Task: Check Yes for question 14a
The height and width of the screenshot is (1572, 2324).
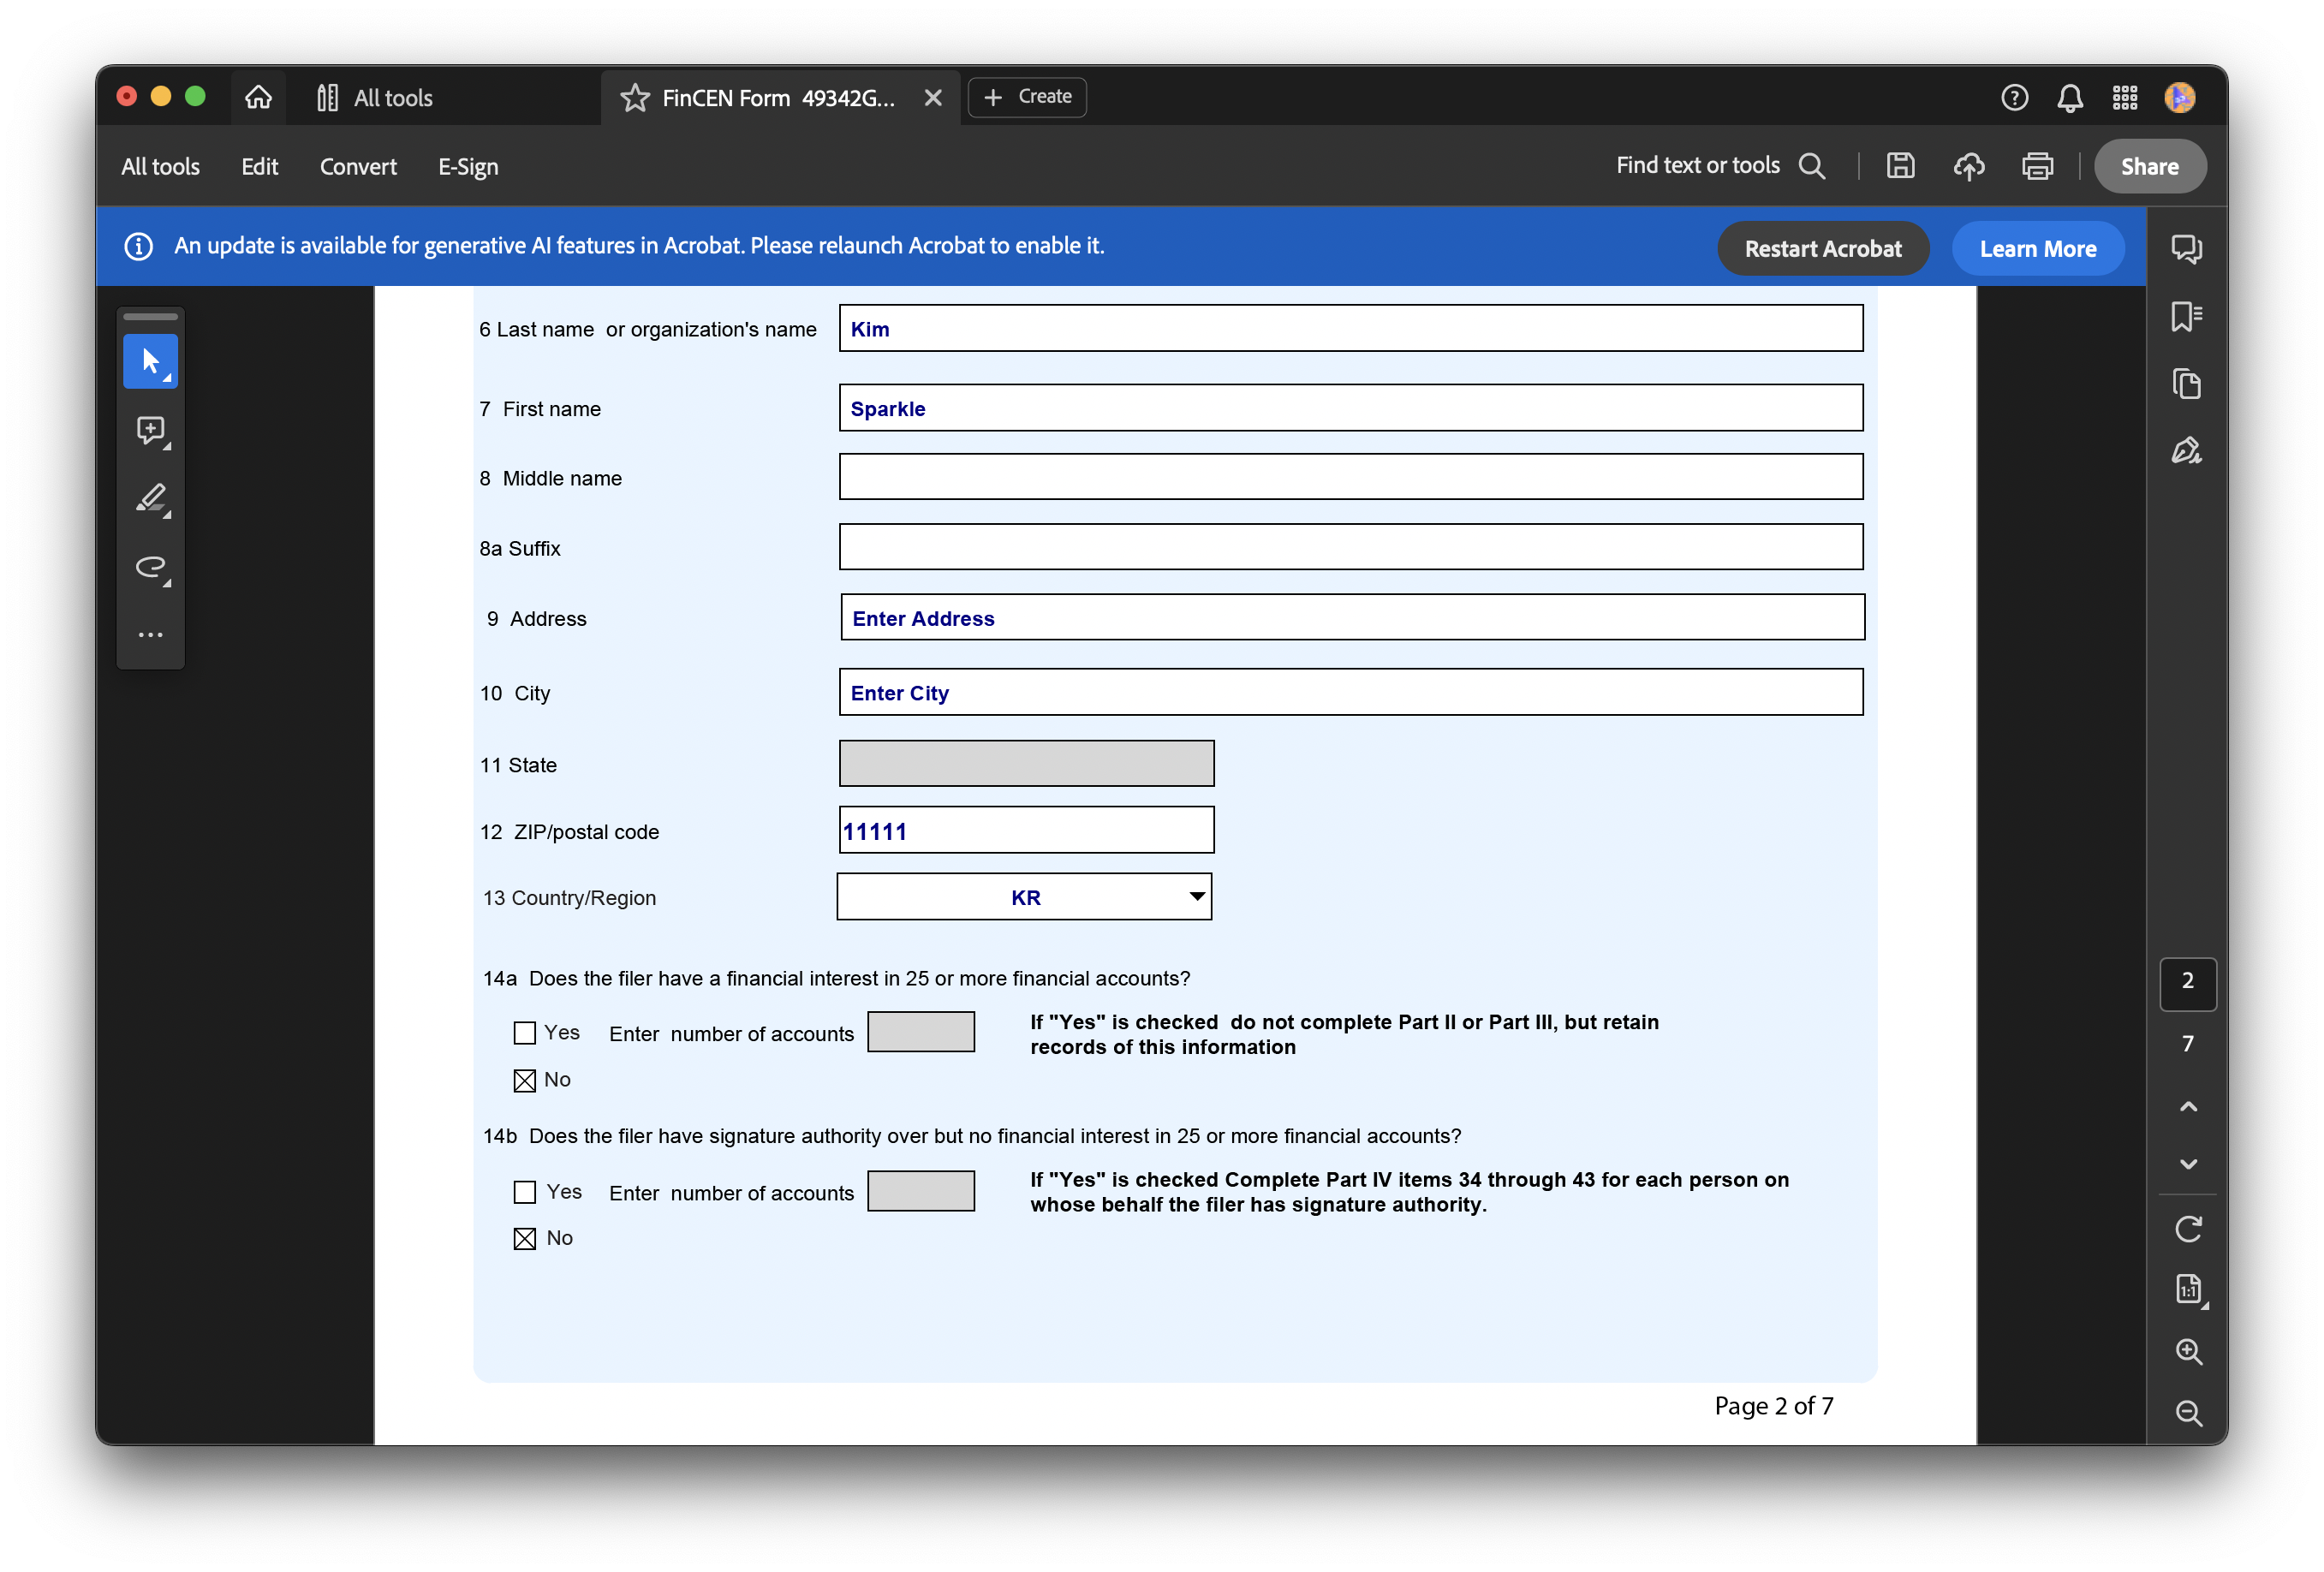Action: (524, 1033)
